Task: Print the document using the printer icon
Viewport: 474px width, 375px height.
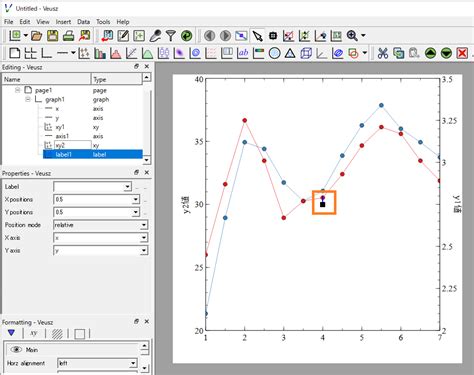Action: (x=69, y=35)
